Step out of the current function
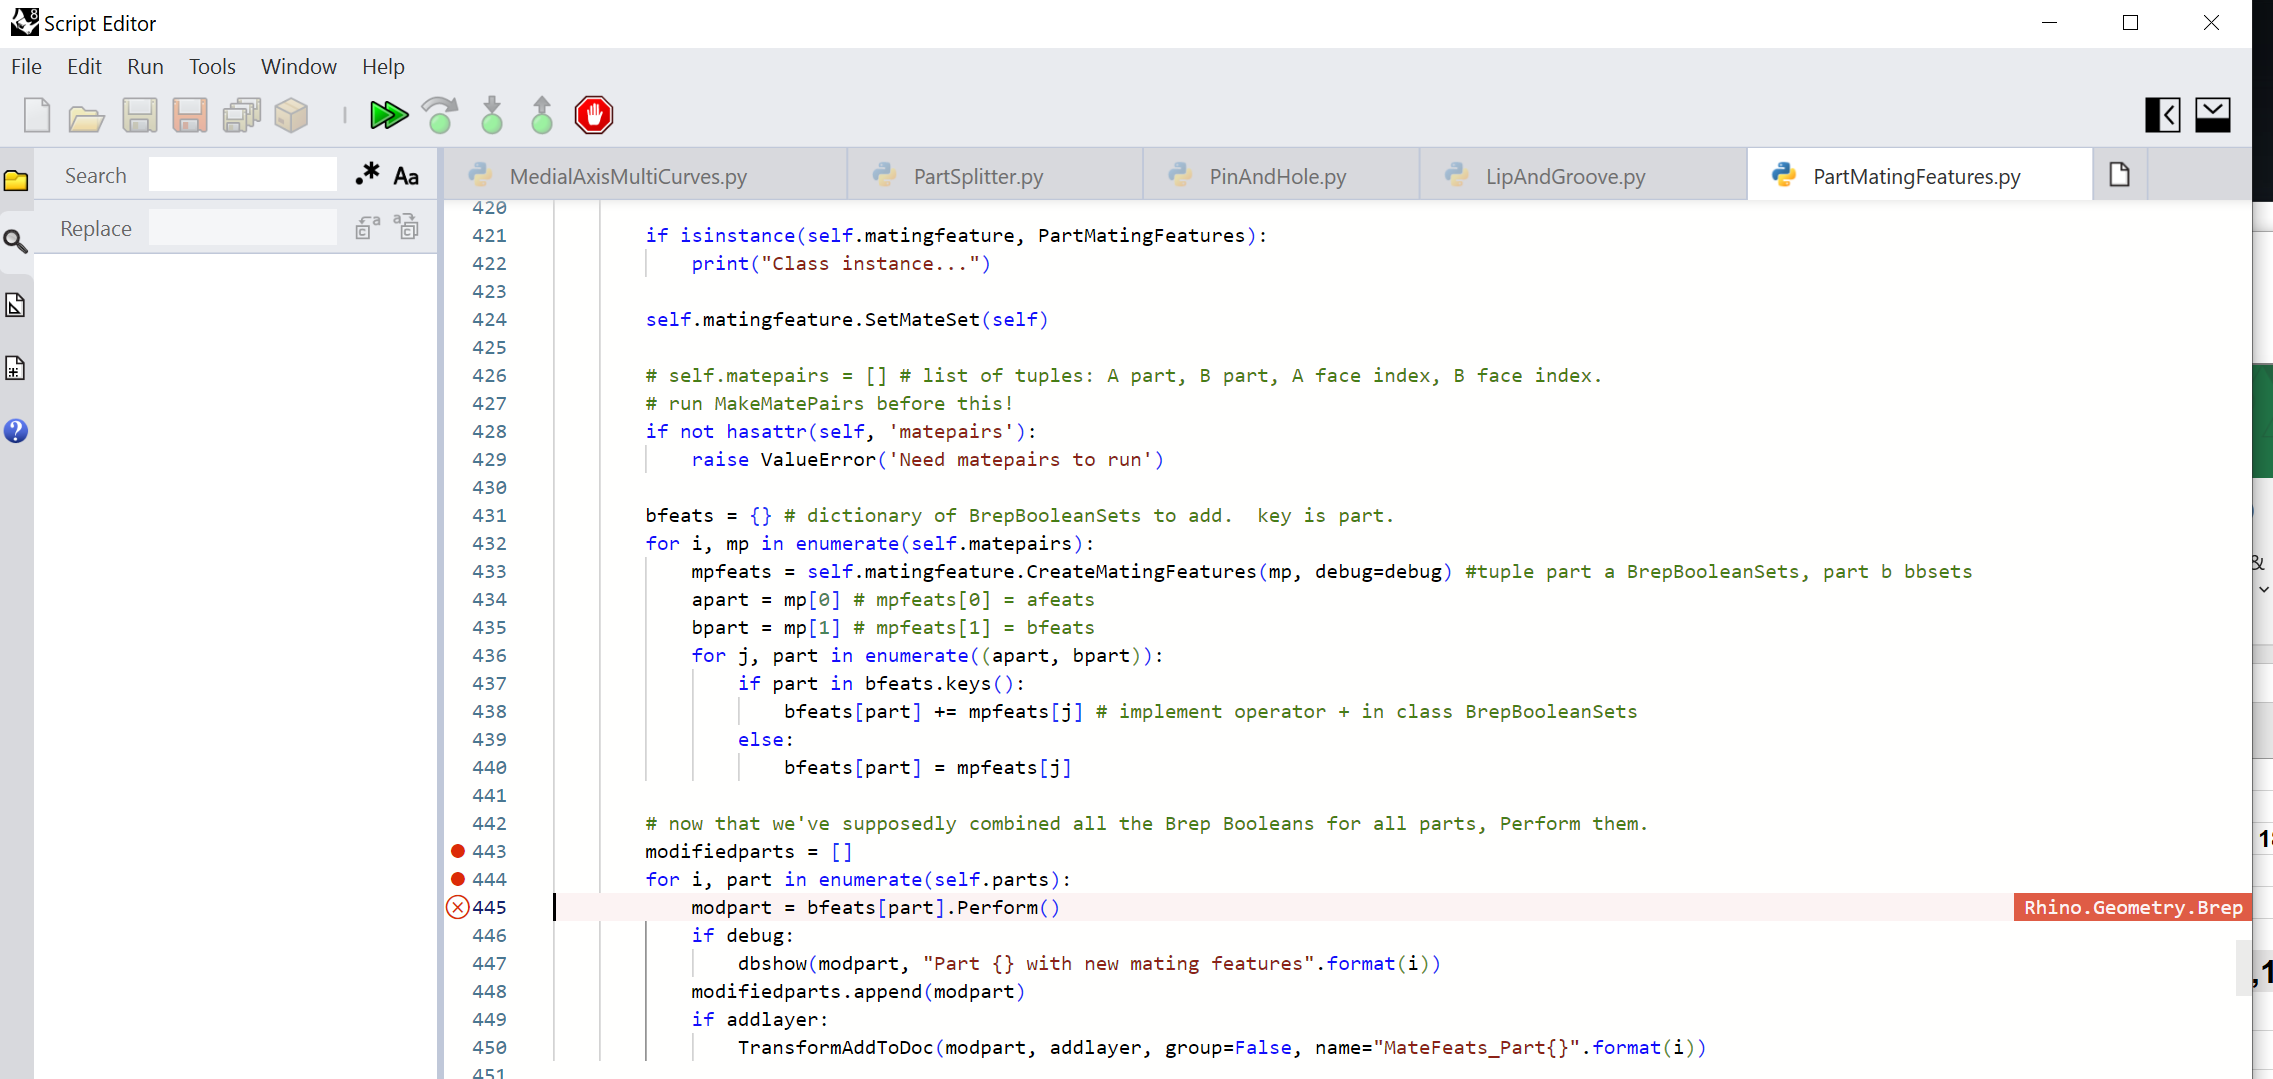The width and height of the screenshot is (2273, 1079). coord(542,115)
